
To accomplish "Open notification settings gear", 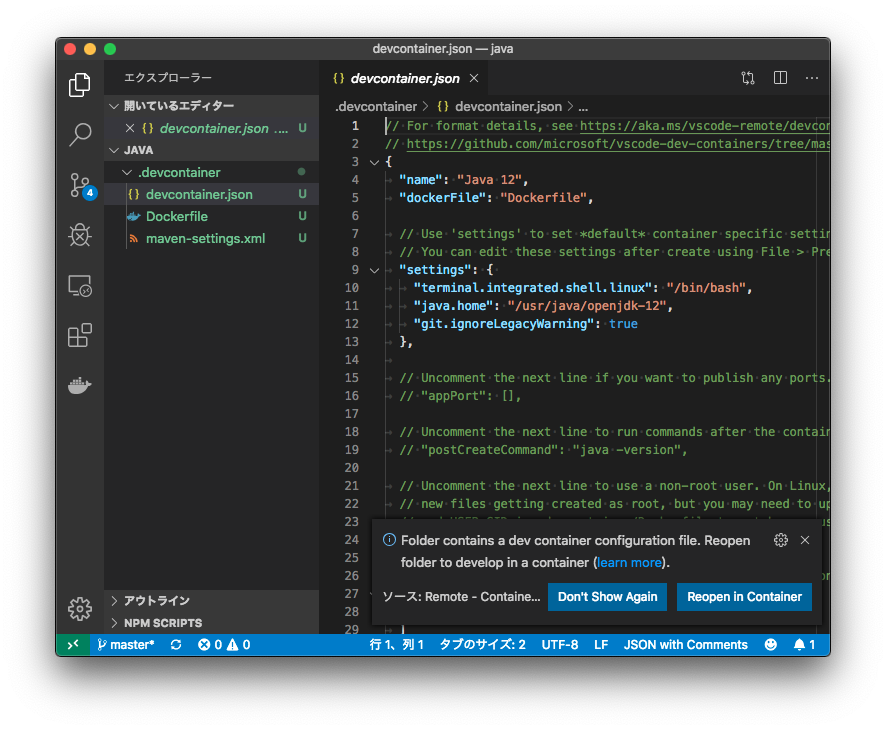I will [x=780, y=540].
